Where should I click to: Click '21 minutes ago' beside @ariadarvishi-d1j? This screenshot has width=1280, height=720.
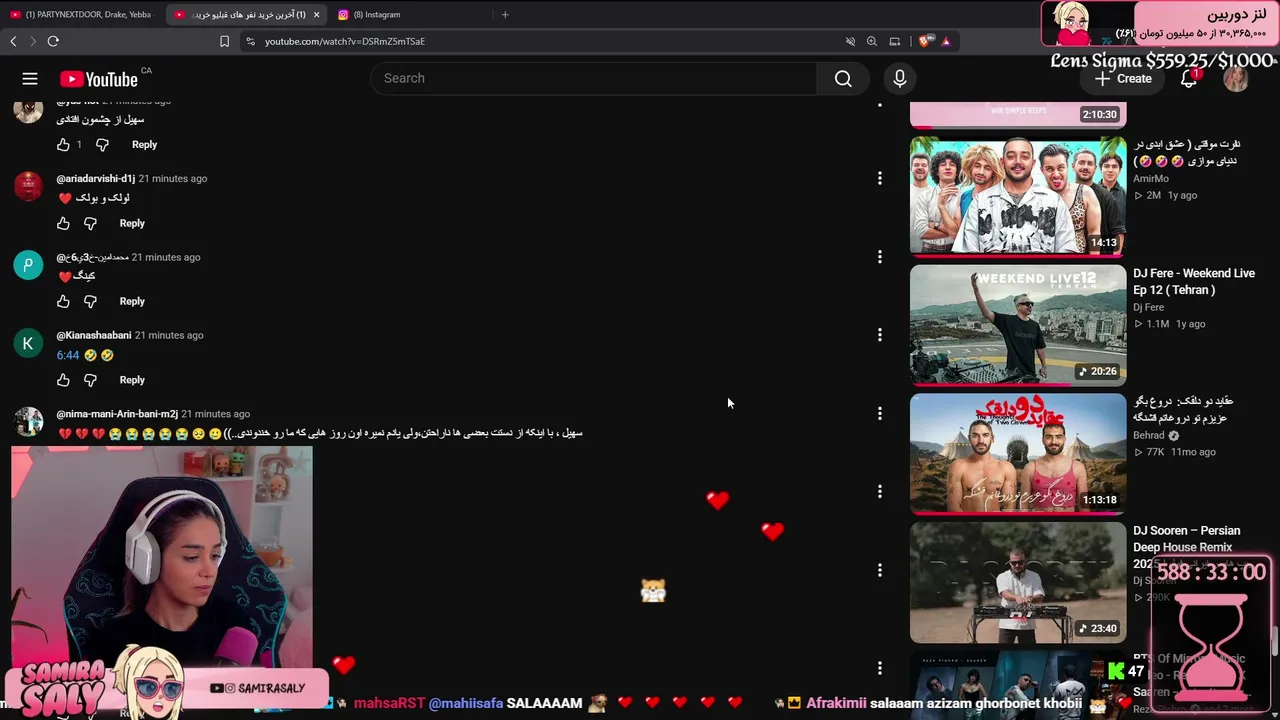(173, 178)
